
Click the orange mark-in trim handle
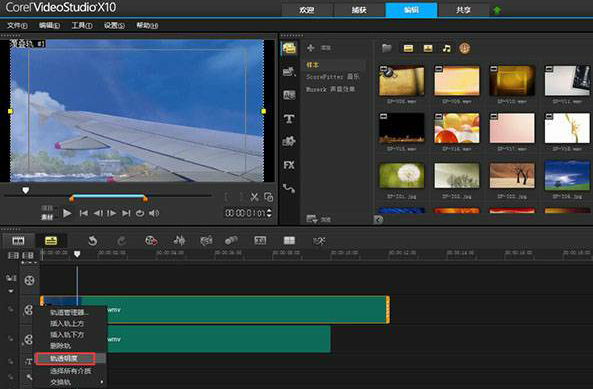pyautogui.click(x=71, y=198)
